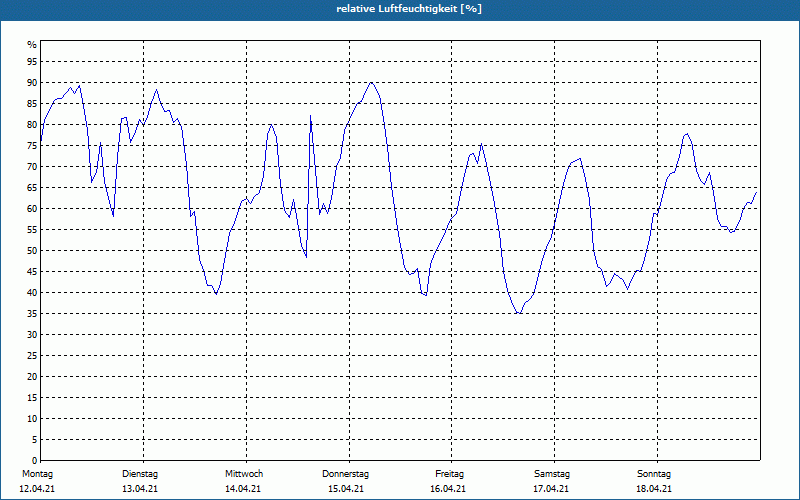Click the 30 y-axis value
The width and height of the screenshot is (800, 500).
[x=32, y=335]
